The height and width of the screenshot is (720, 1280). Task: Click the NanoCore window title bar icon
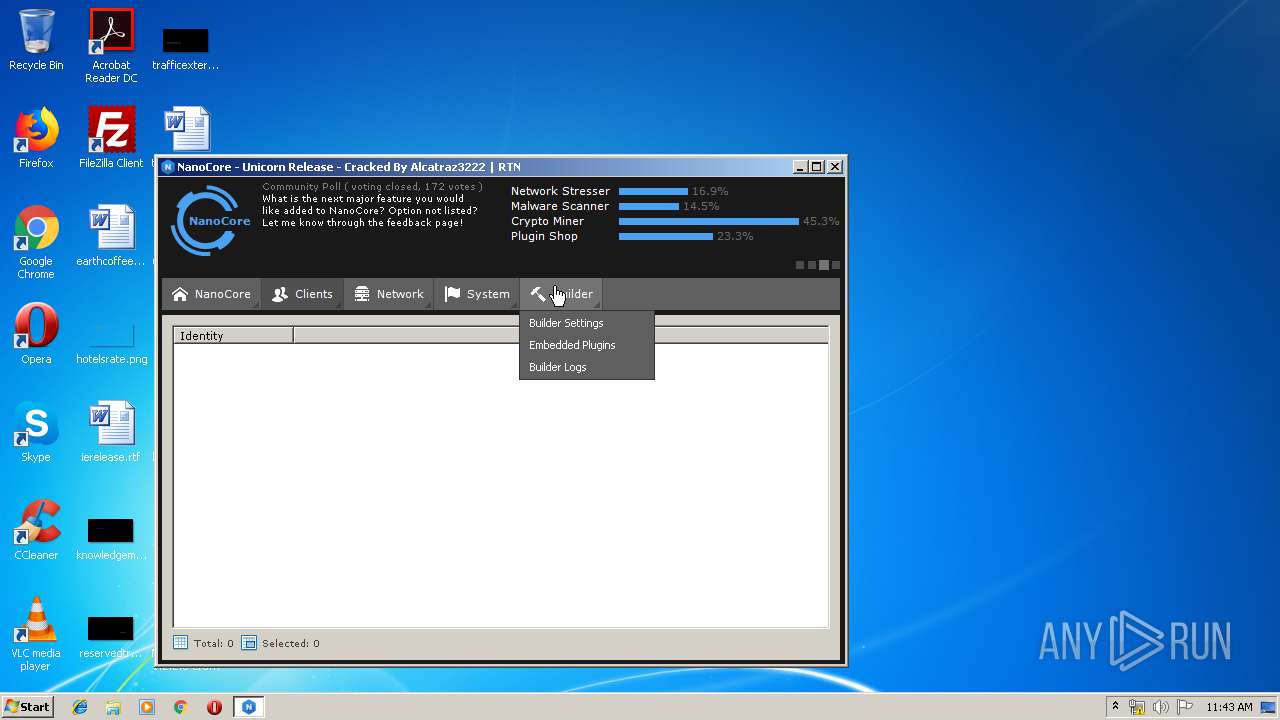167,167
